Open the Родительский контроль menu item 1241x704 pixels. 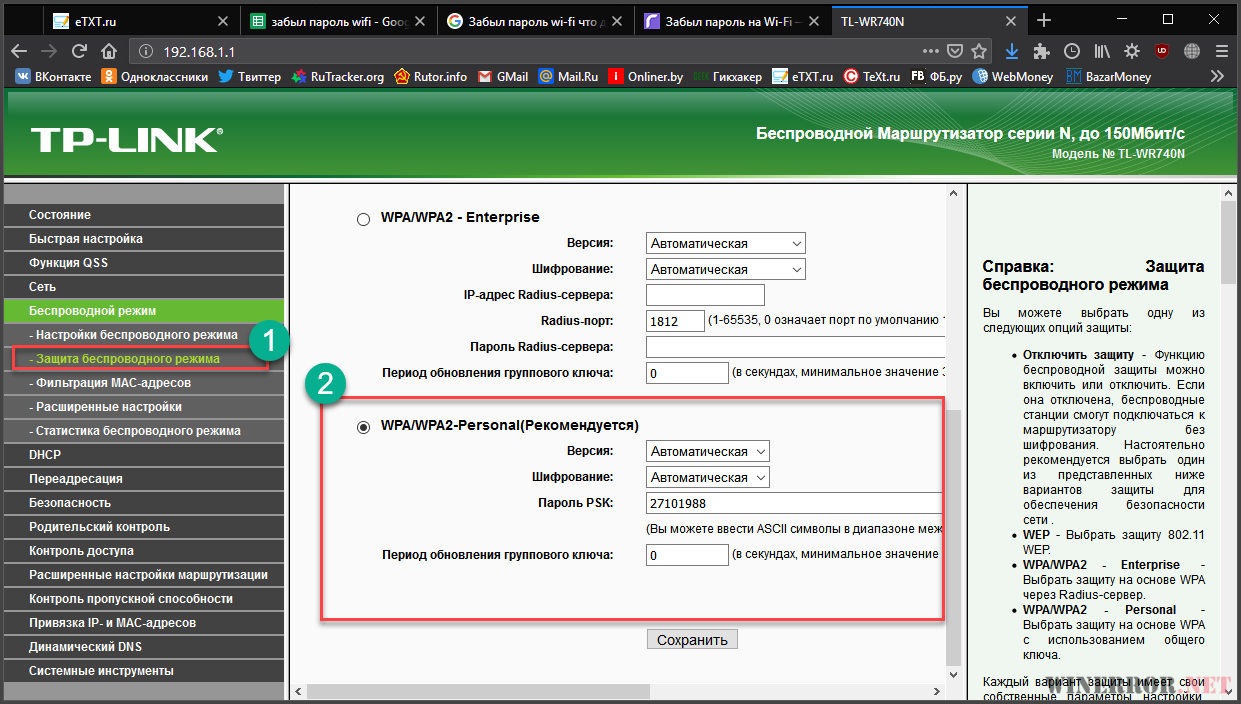click(x=144, y=527)
